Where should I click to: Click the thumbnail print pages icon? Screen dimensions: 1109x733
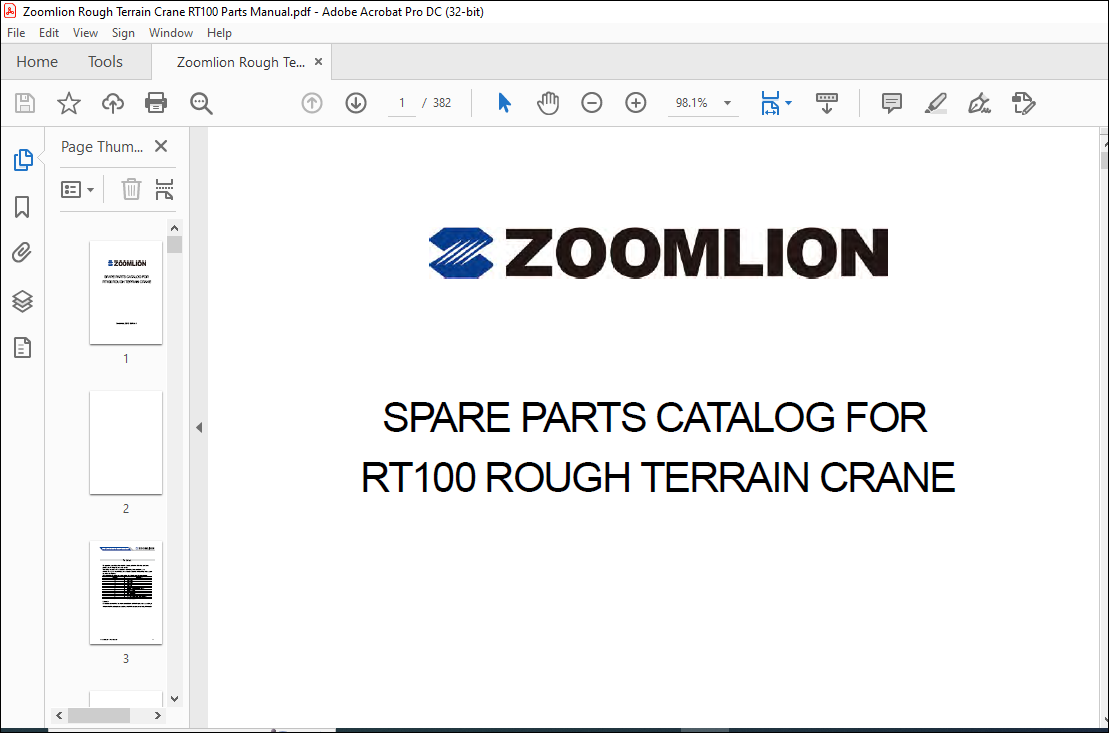(x=164, y=190)
